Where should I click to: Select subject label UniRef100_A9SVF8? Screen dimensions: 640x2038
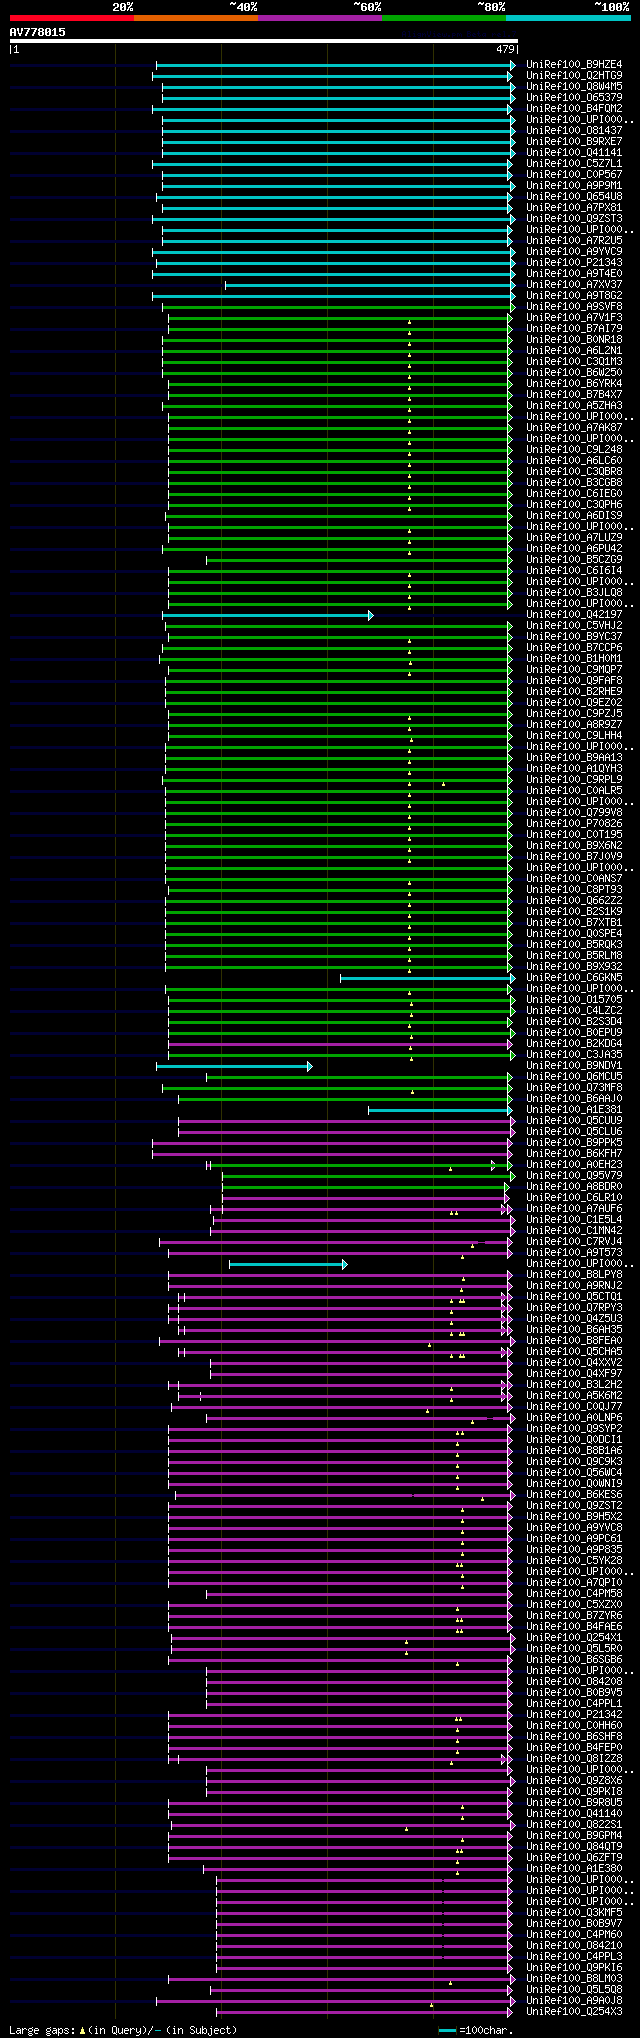pos(574,307)
